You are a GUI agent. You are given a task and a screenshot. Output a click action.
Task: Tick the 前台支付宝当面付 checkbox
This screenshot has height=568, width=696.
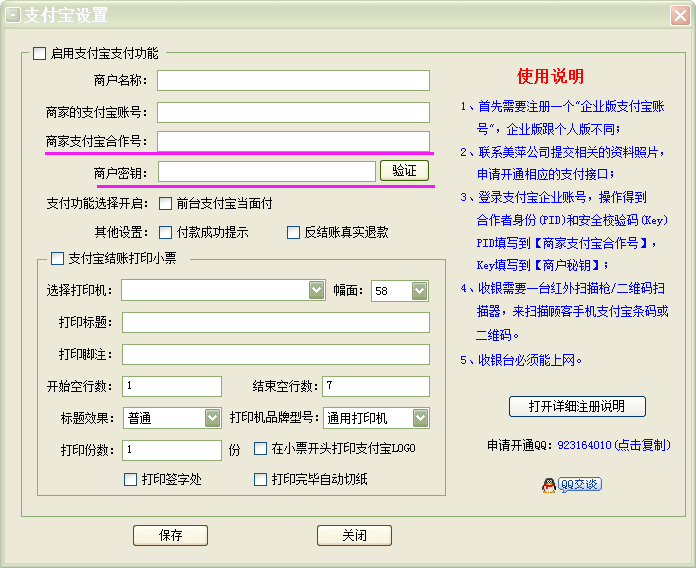[166, 204]
